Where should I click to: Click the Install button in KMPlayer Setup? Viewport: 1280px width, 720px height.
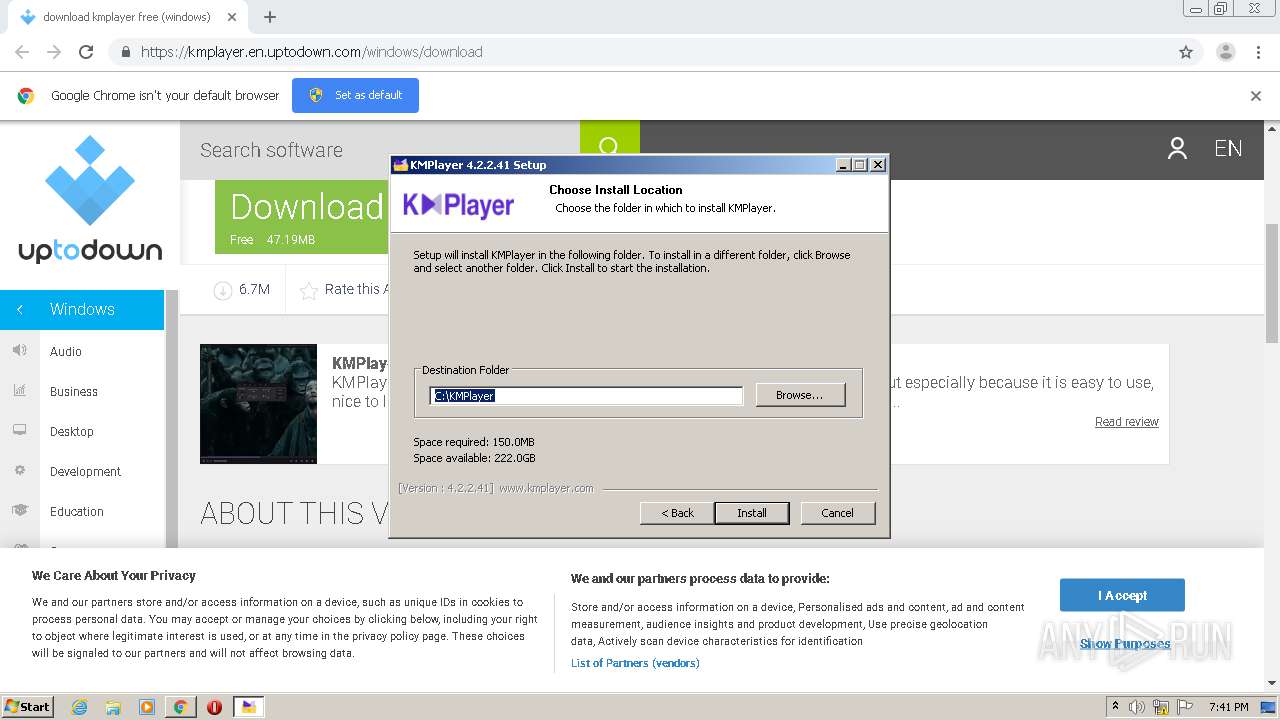click(x=752, y=513)
